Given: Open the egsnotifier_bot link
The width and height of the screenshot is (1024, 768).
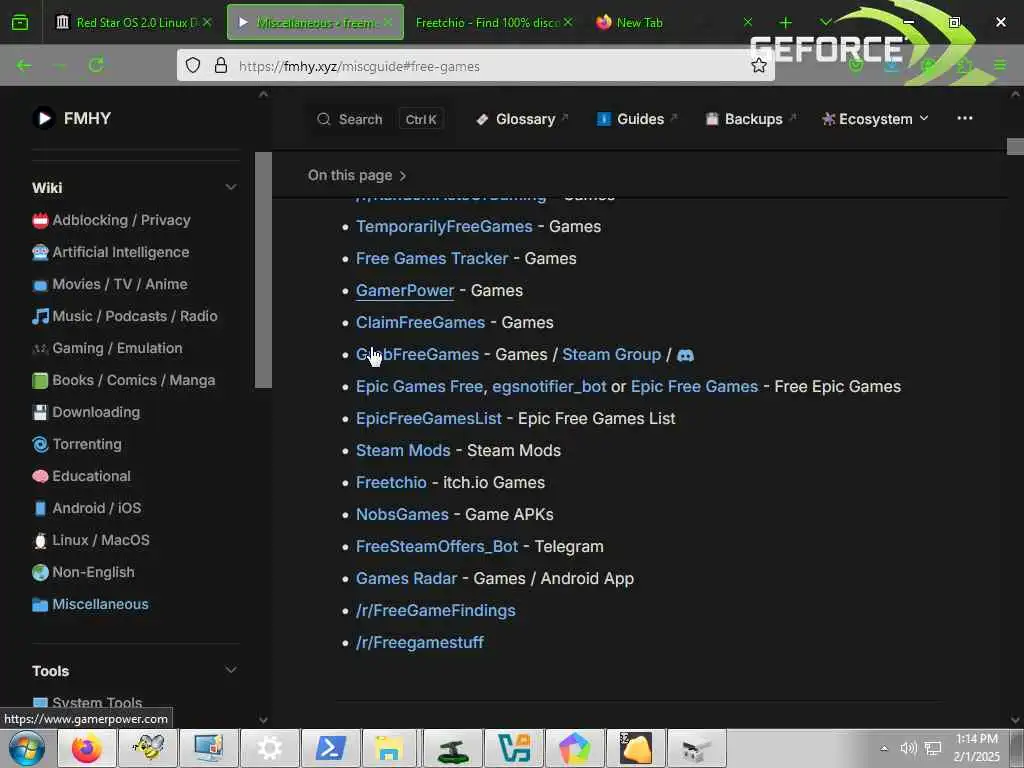Looking at the screenshot, I should pos(549,387).
